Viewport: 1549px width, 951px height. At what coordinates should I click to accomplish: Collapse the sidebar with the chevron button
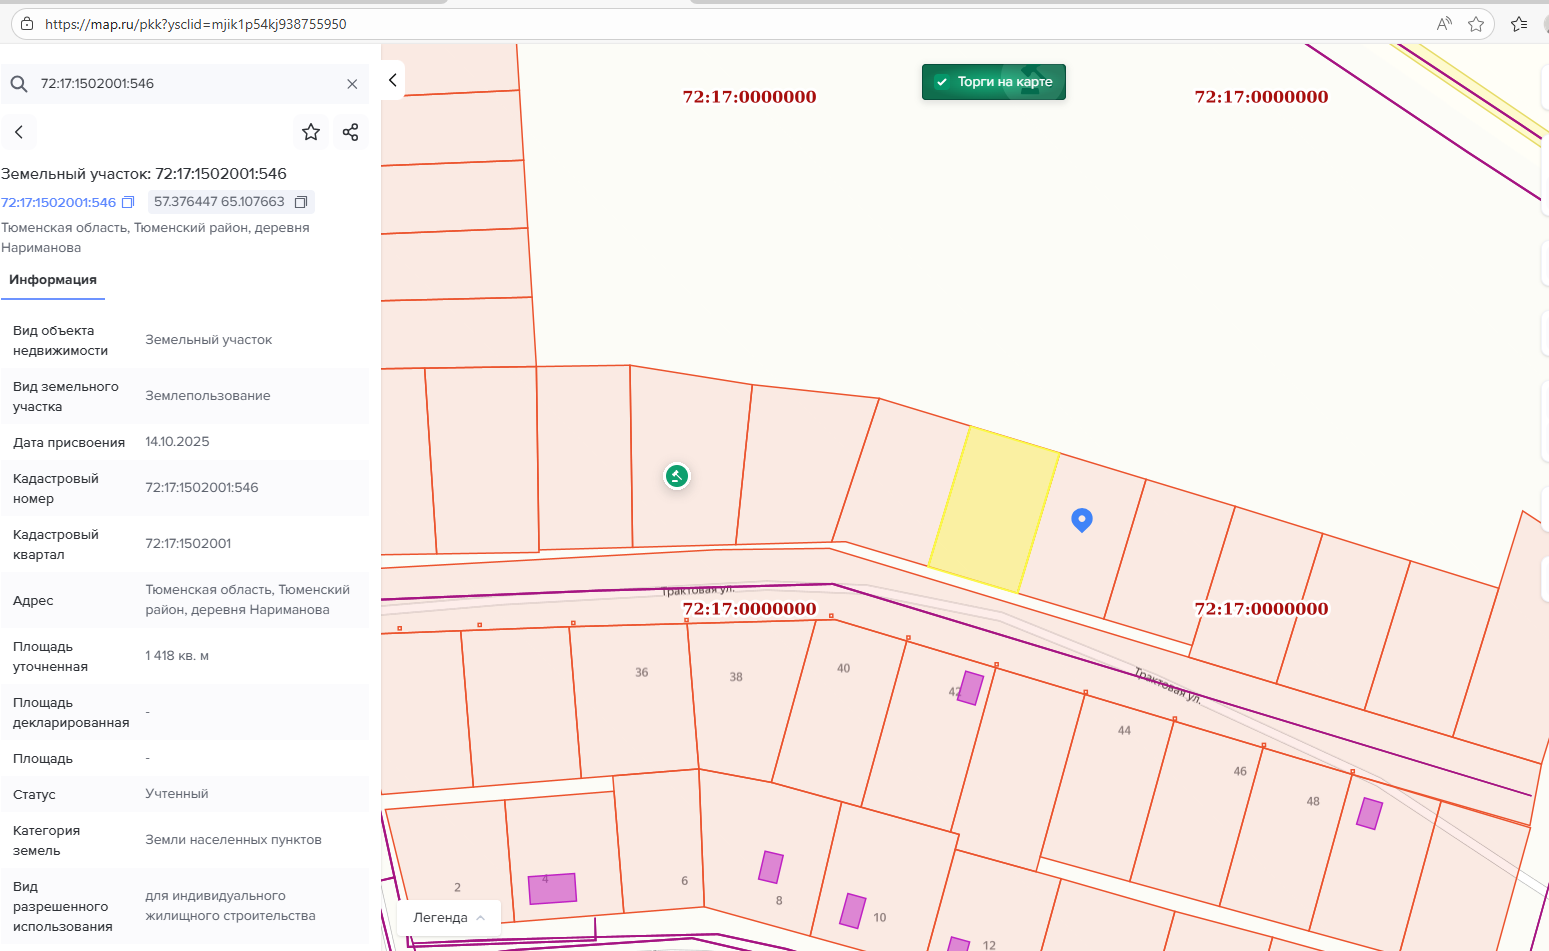(393, 80)
